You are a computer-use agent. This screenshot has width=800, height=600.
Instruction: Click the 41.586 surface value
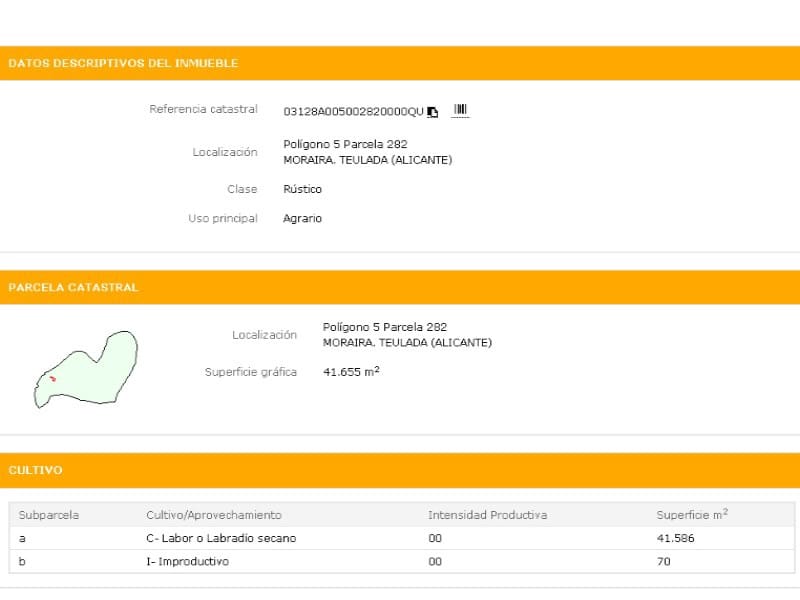[675, 538]
